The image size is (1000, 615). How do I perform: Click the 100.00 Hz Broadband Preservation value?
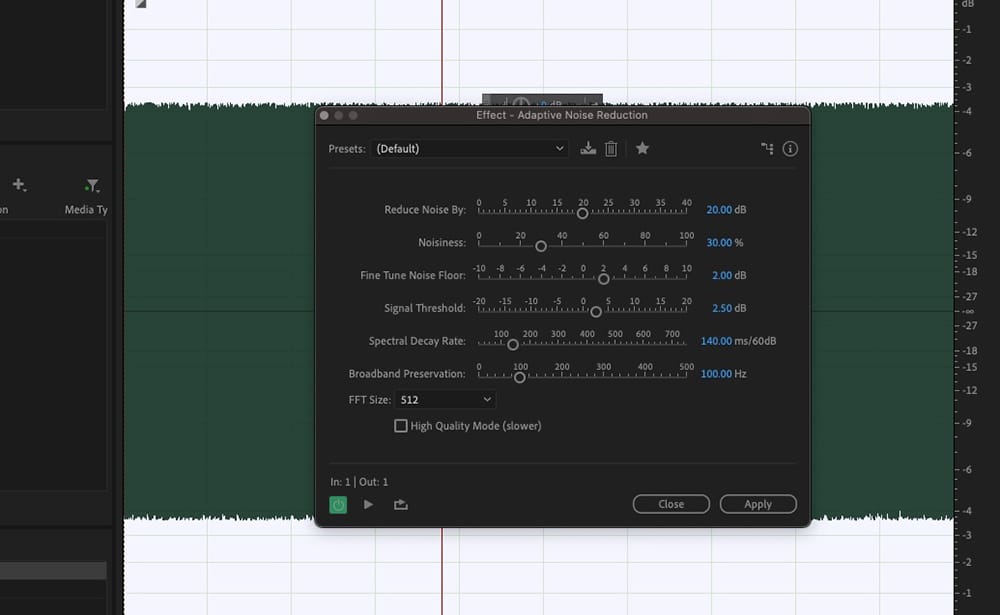[x=716, y=374]
